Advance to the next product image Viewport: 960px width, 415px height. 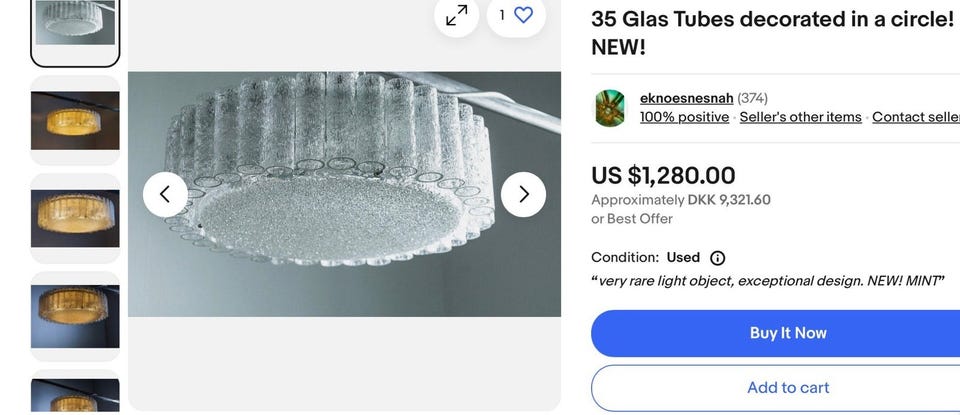click(523, 194)
